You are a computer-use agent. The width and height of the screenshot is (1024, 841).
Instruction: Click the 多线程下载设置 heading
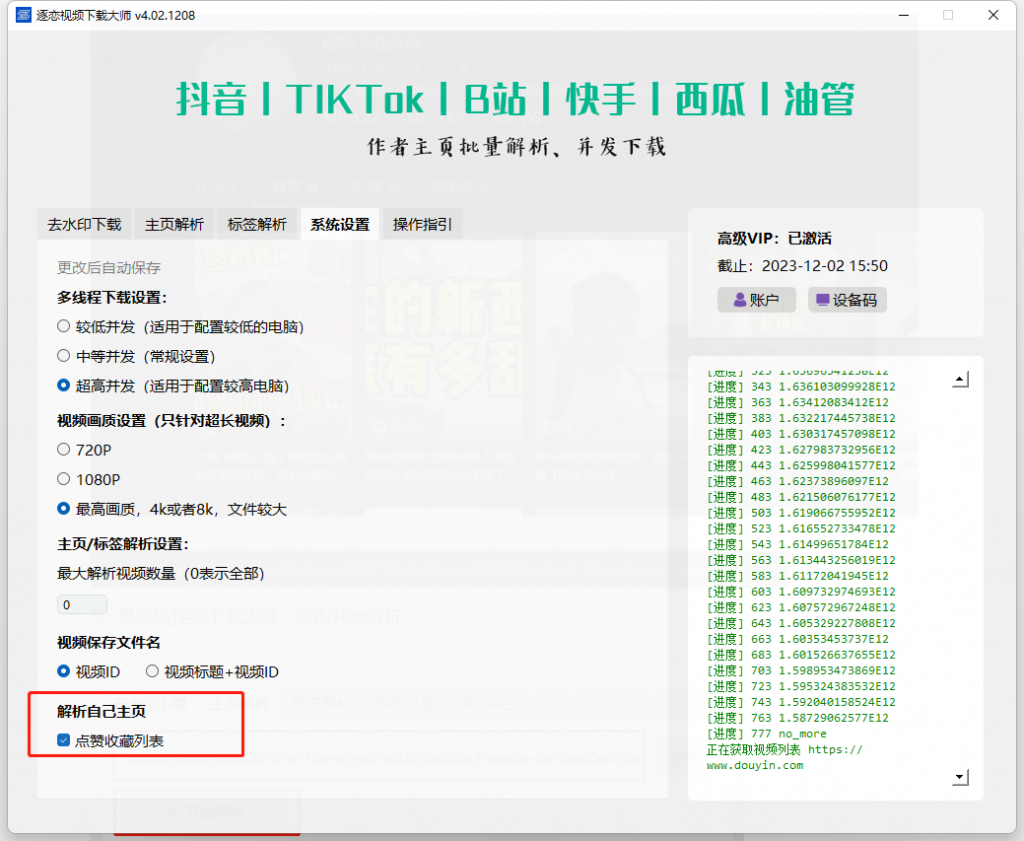pos(112,297)
